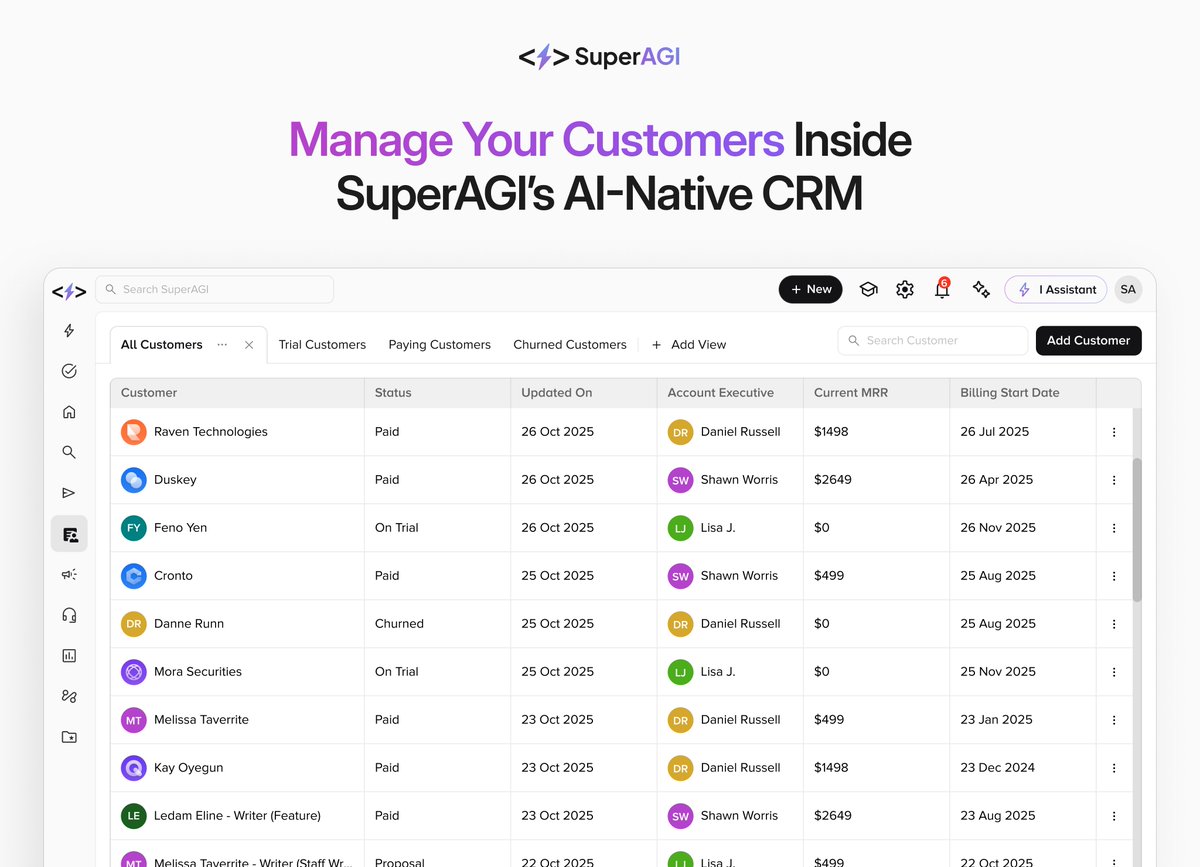The width and height of the screenshot is (1200, 867).
Task: Open the notifications bell icon
Action: [x=942, y=289]
